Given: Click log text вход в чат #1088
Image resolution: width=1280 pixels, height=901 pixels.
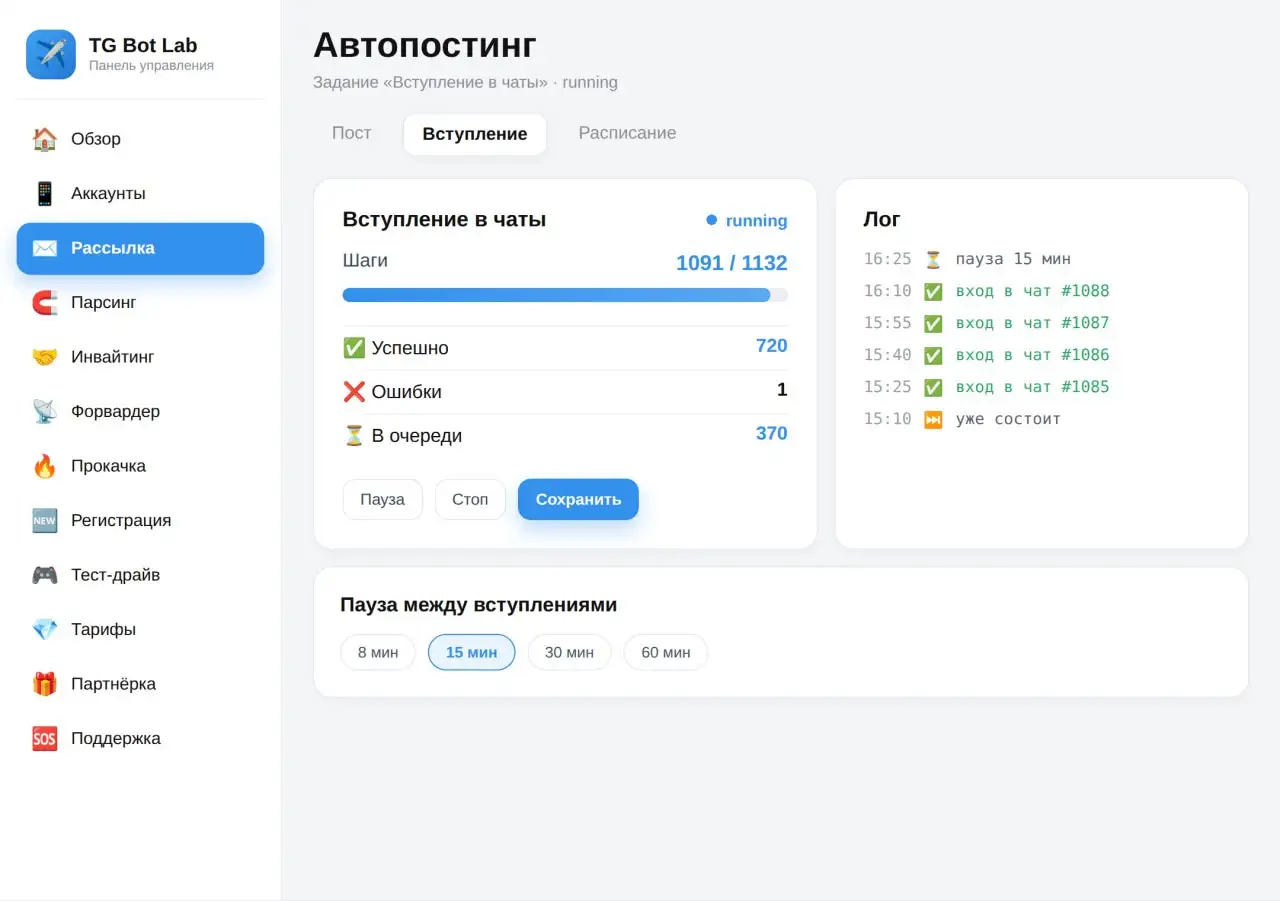Looking at the screenshot, I should tap(1033, 291).
